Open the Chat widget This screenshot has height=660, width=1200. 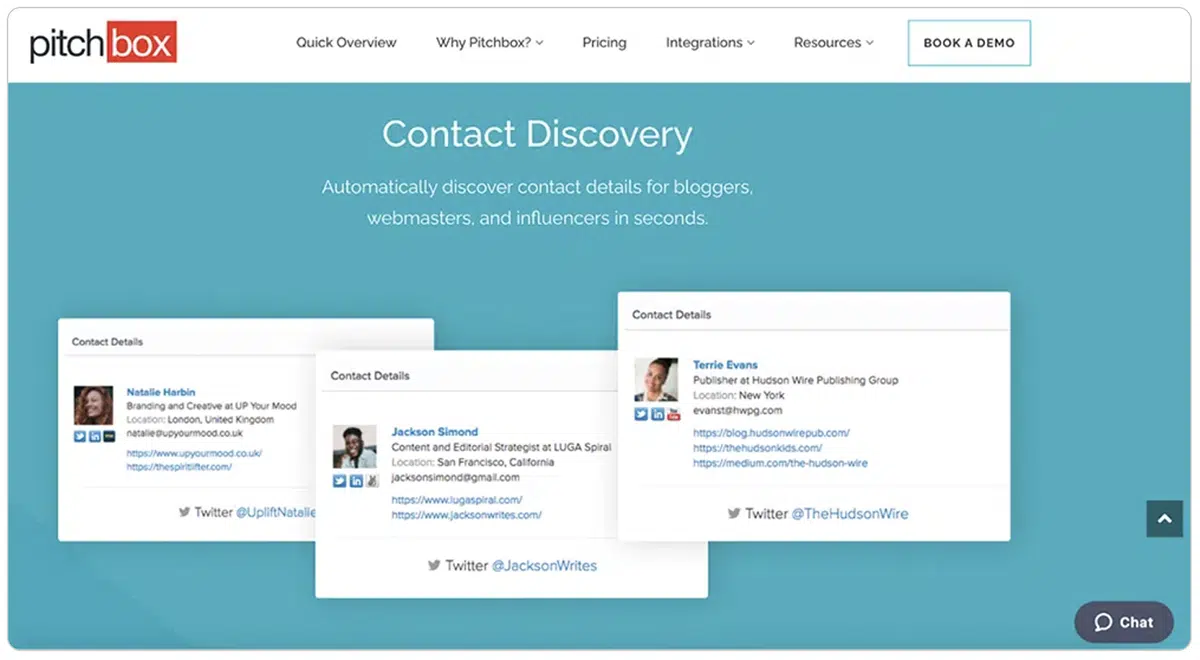point(1124,622)
